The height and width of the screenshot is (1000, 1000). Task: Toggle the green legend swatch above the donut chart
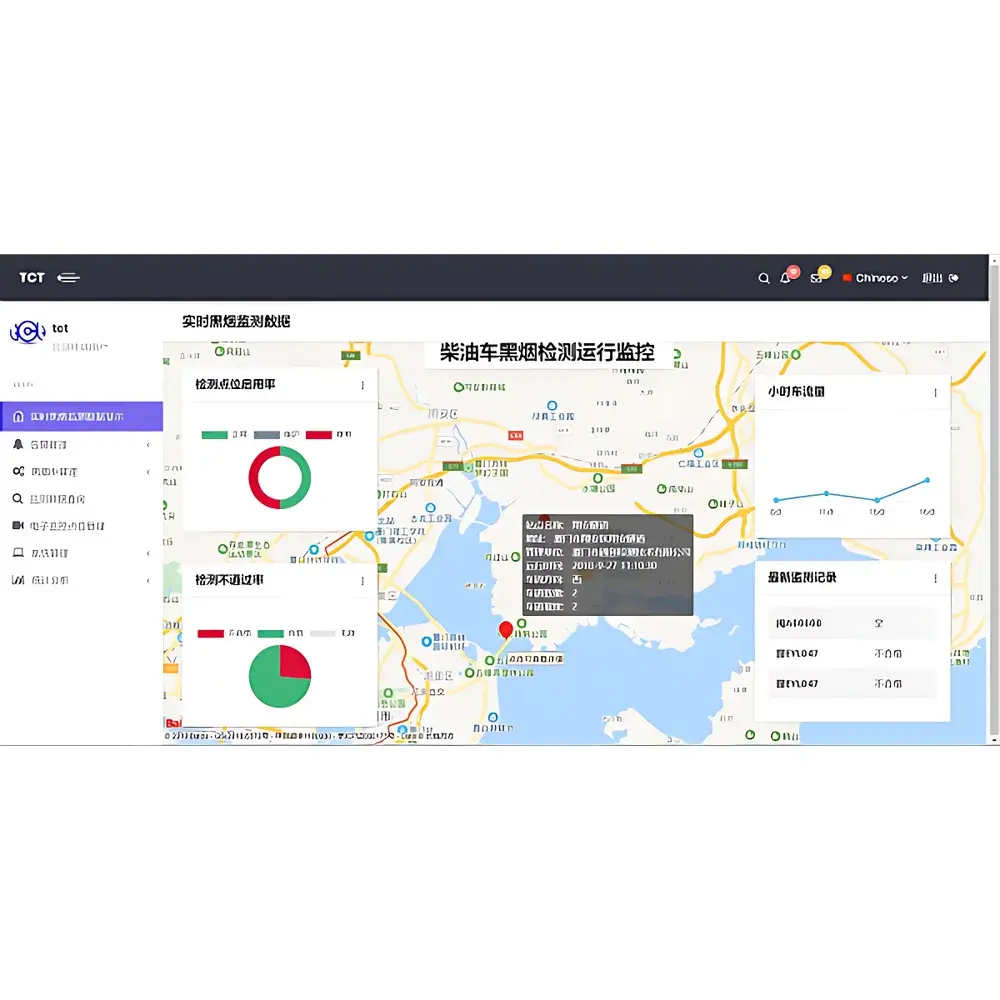214,435
